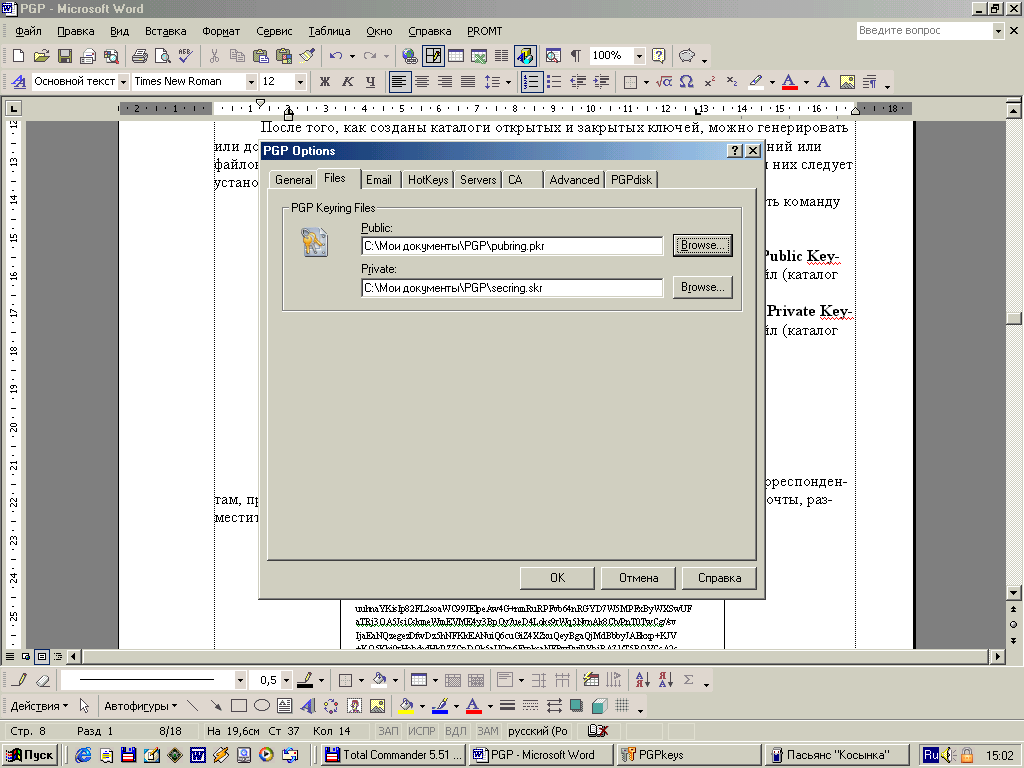Screen dimensions: 1024x768
Task: Select fill color bucket on drawing toolbar
Action: pos(406,706)
